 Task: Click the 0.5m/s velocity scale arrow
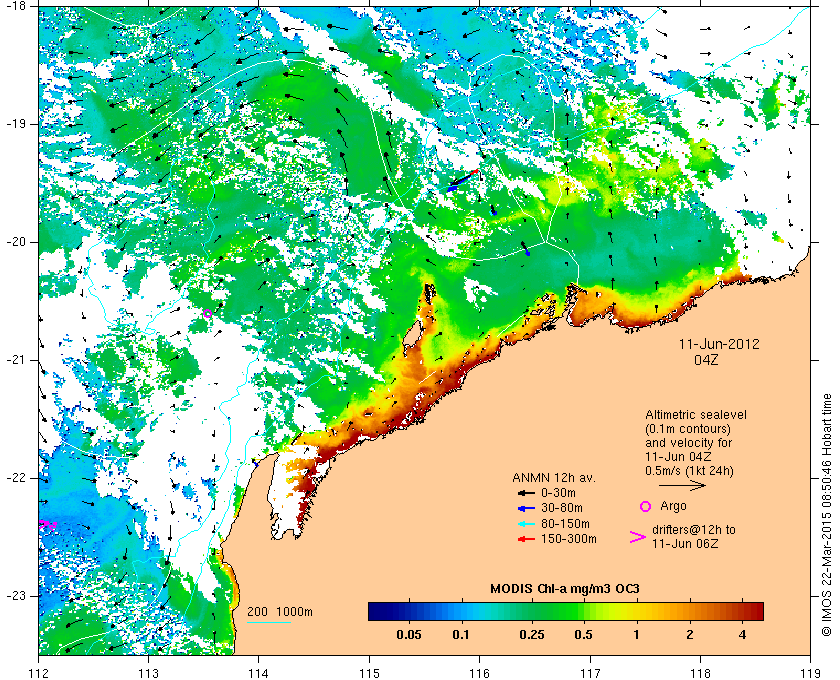(682, 486)
